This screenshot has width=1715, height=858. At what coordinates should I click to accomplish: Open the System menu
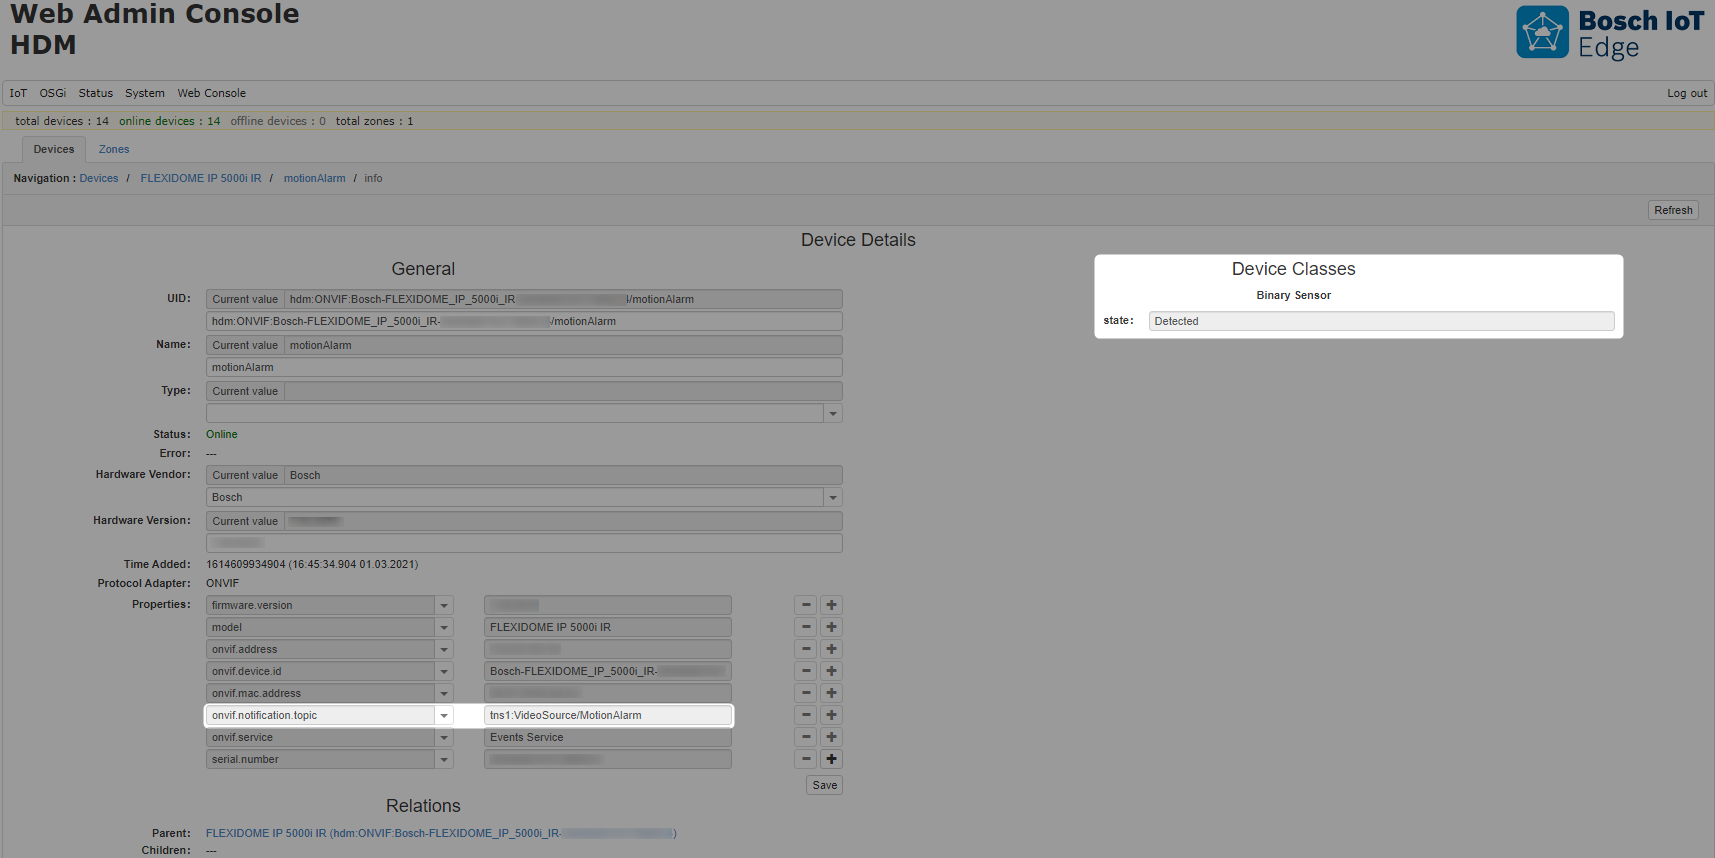[x=145, y=93]
